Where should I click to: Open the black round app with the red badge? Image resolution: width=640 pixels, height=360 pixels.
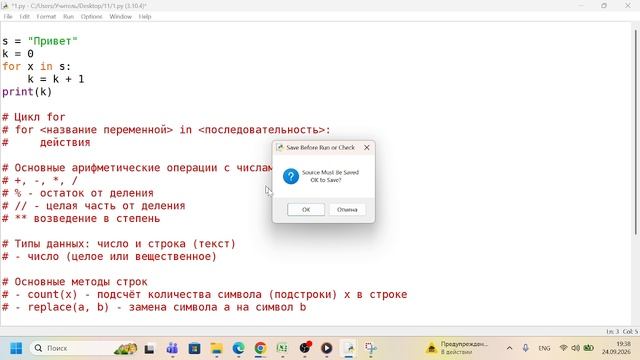point(305,348)
